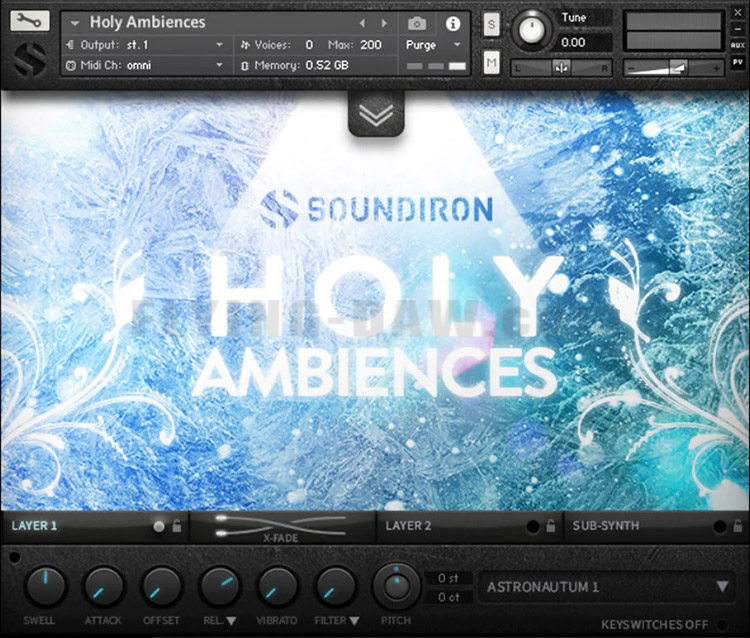Click the Tune value 0.00 field
This screenshot has width=750, height=638.
tap(585, 43)
